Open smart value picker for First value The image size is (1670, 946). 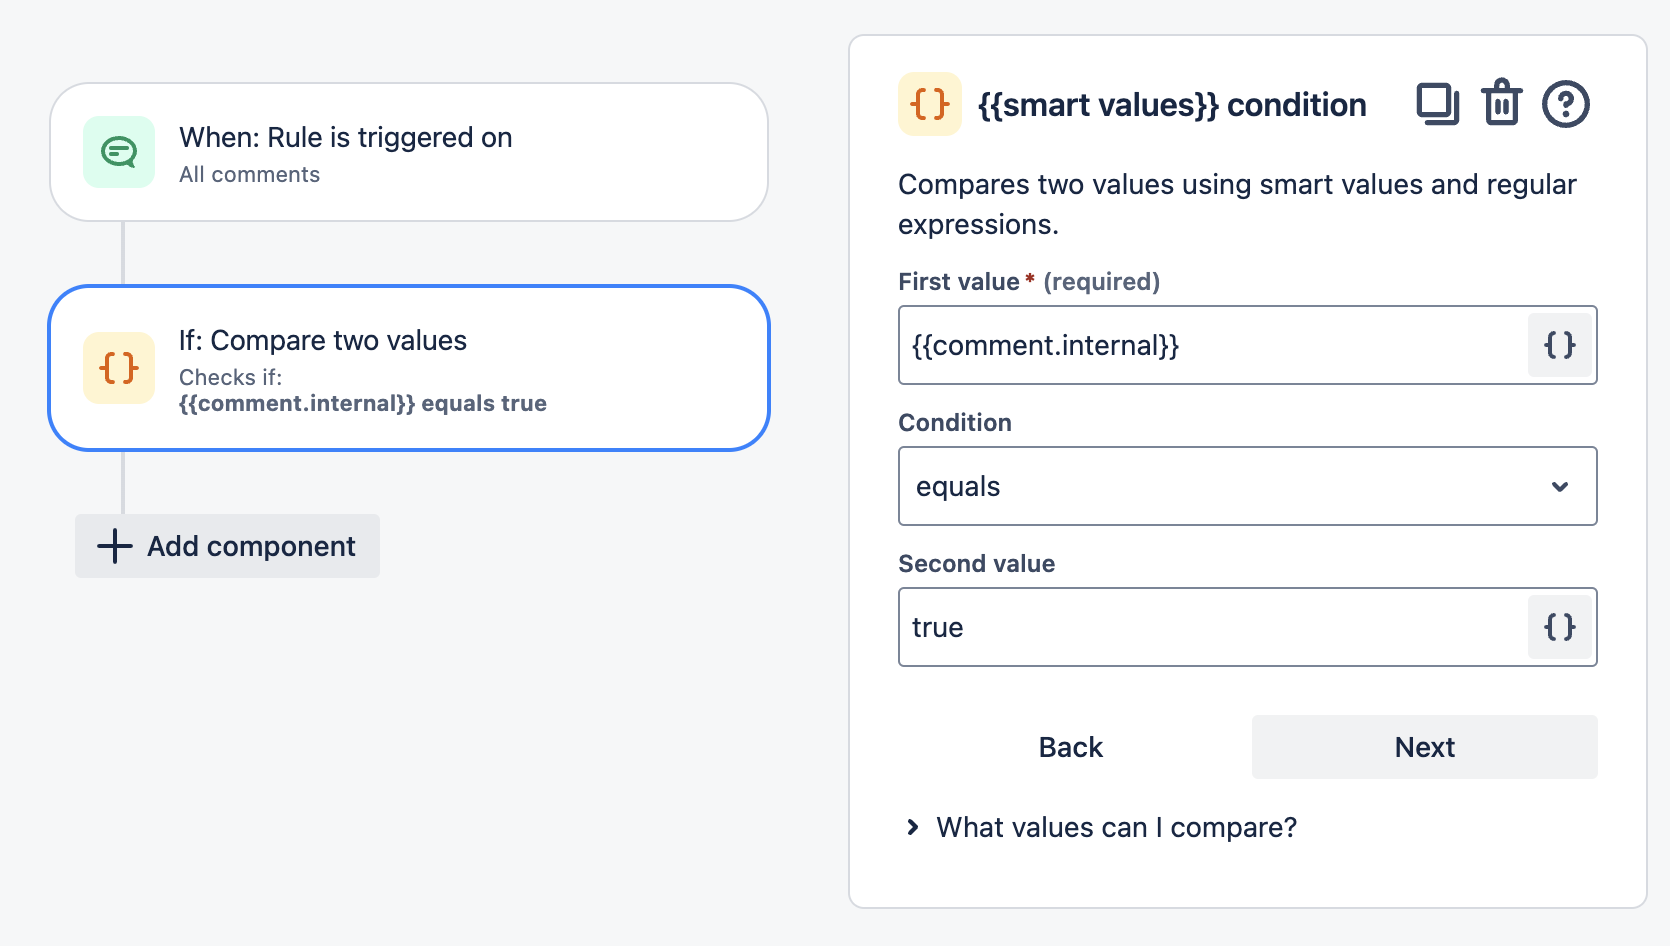tap(1559, 346)
